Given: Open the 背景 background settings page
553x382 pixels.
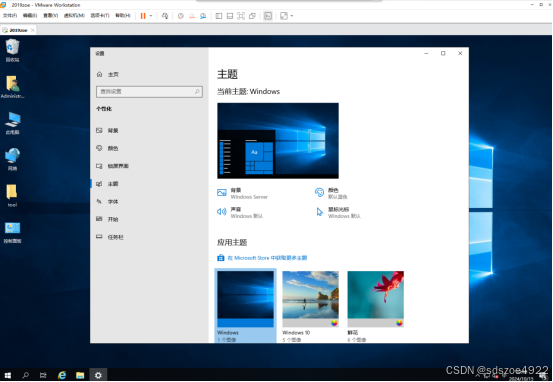Looking at the screenshot, I should (x=149, y=131).
